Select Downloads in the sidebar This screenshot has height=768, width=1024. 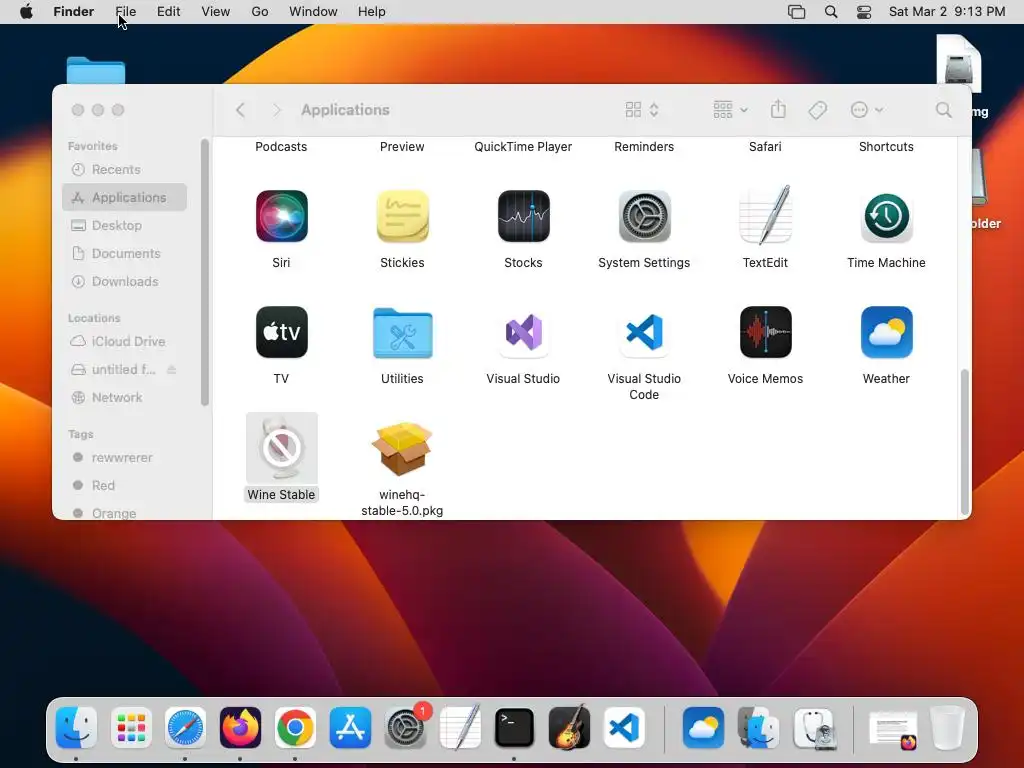(x=125, y=281)
